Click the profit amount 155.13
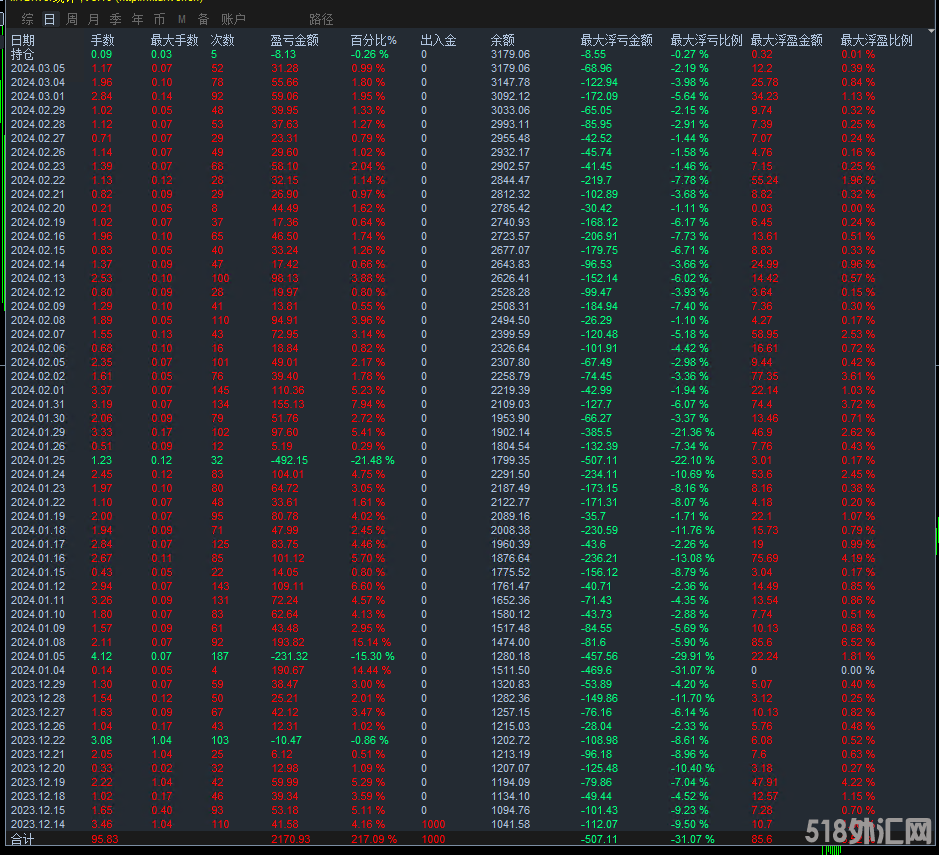Screen dimensions: 939x855 288,404
